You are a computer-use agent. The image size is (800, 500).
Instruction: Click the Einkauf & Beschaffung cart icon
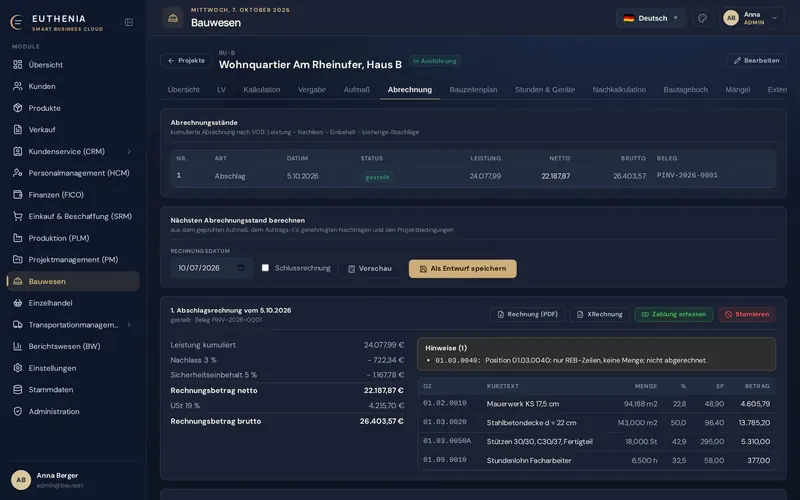tap(18, 216)
